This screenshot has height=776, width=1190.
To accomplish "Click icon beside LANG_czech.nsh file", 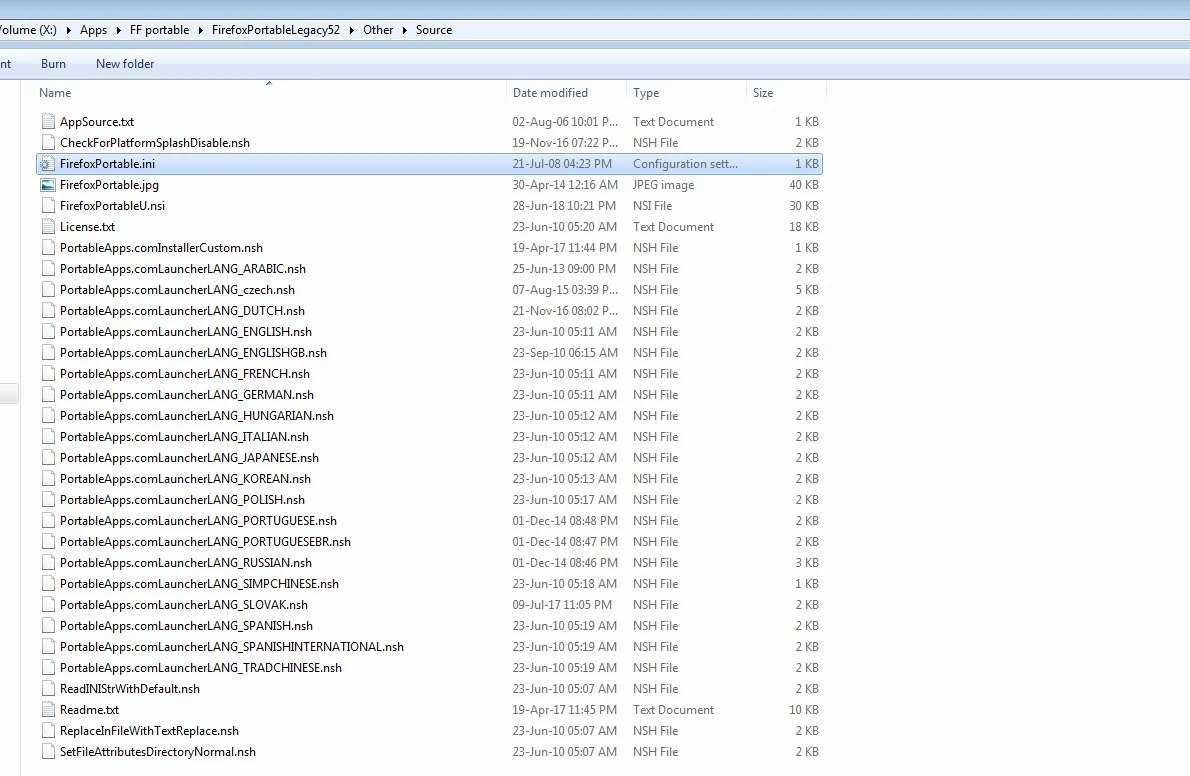I will click(x=48, y=290).
